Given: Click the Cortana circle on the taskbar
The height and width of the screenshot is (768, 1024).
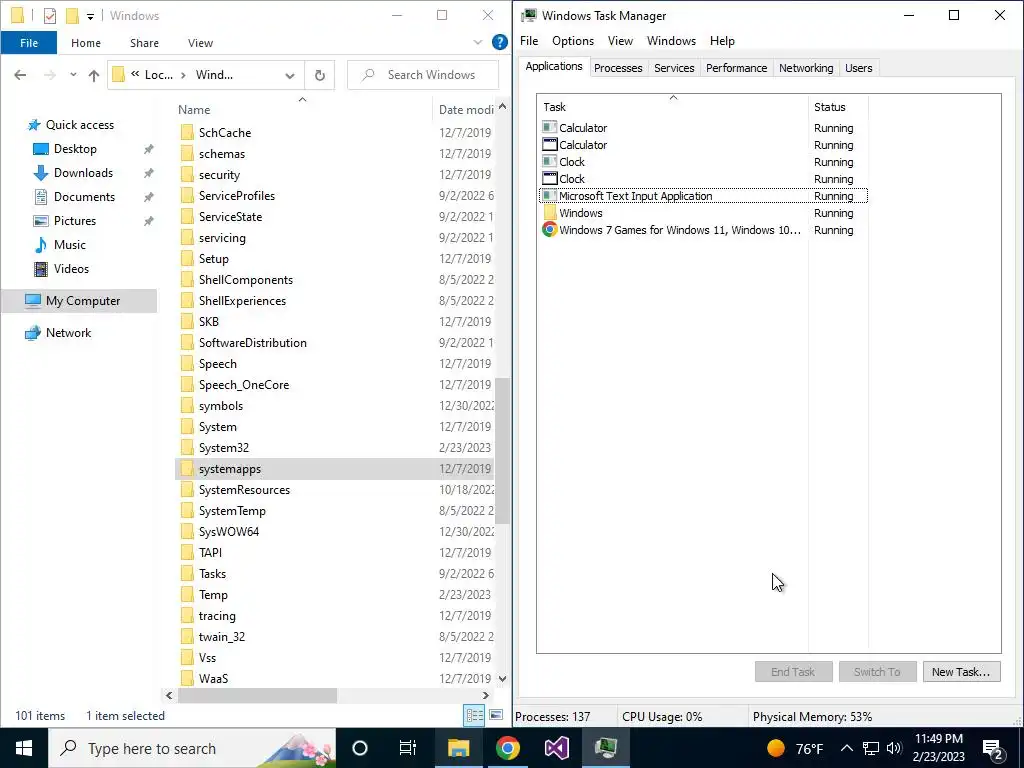Looking at the screenshot, I should click(360, 748).
